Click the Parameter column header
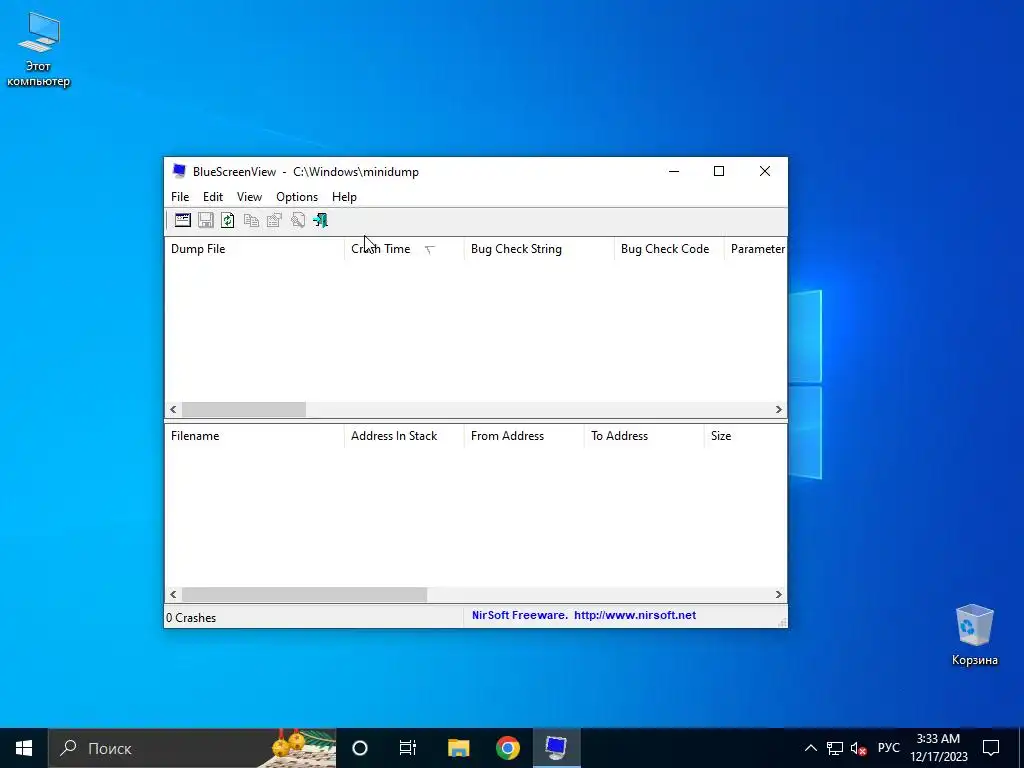1024x768 pixels. click(x=756, y=249)
